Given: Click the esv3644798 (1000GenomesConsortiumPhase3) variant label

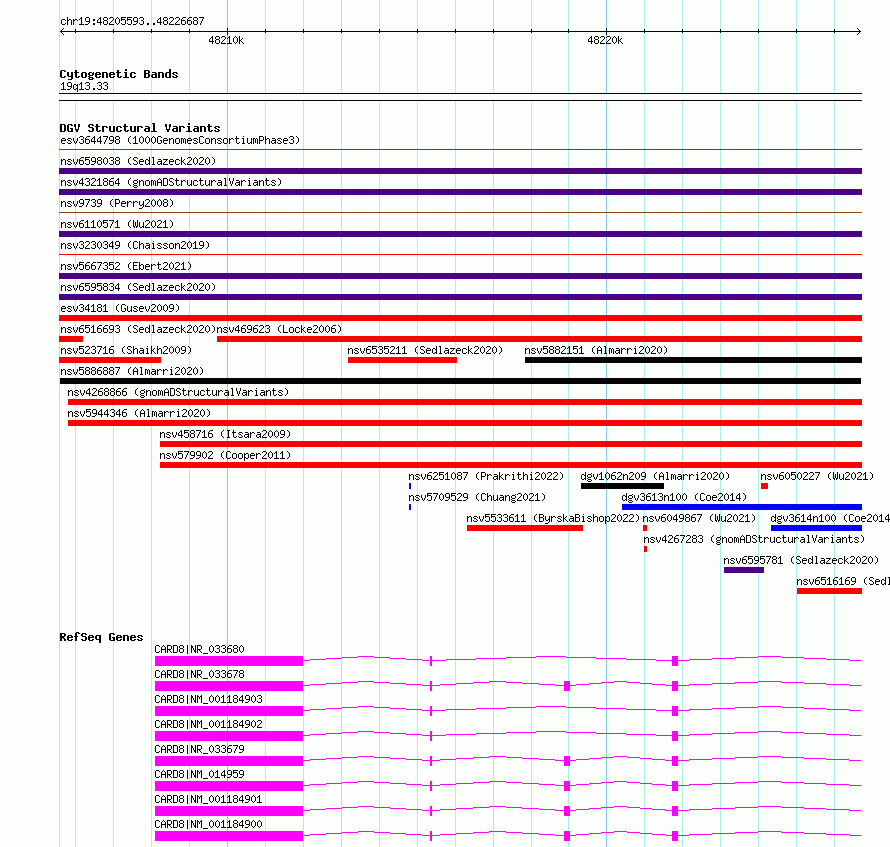Looking at the screenshot, I should 180,140.
